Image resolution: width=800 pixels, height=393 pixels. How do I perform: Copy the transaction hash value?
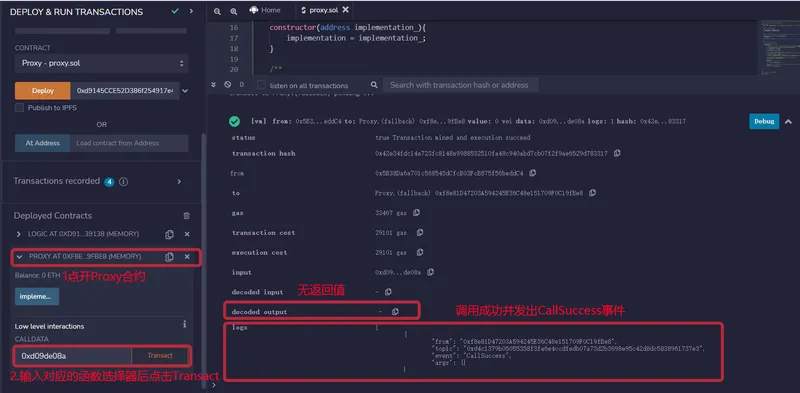(617, 153)
